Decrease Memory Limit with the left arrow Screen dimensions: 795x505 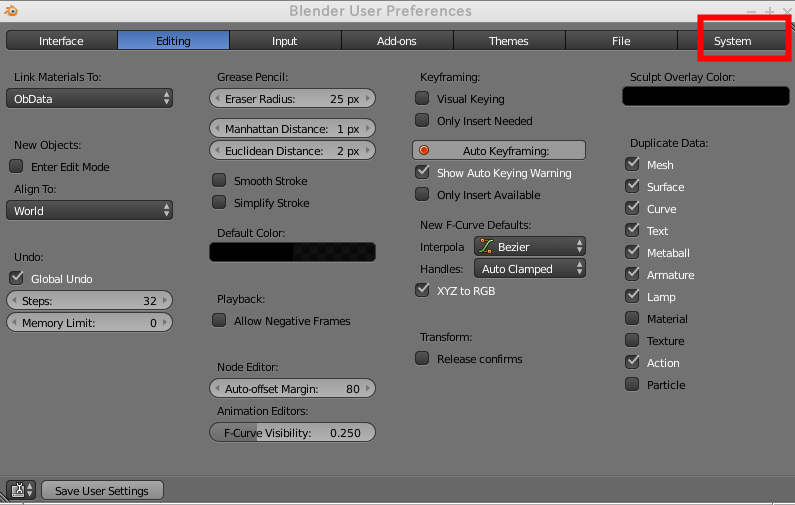(14, 322)
